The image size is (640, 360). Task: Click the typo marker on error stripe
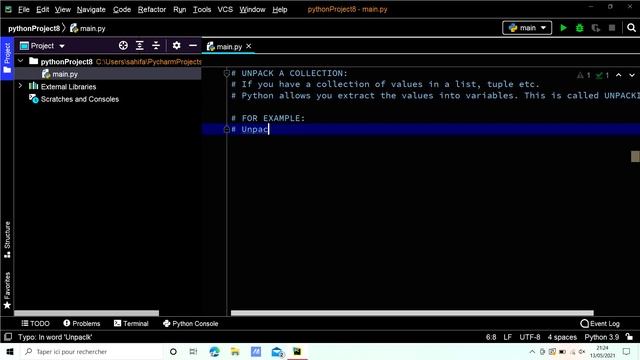click(635, 156)
